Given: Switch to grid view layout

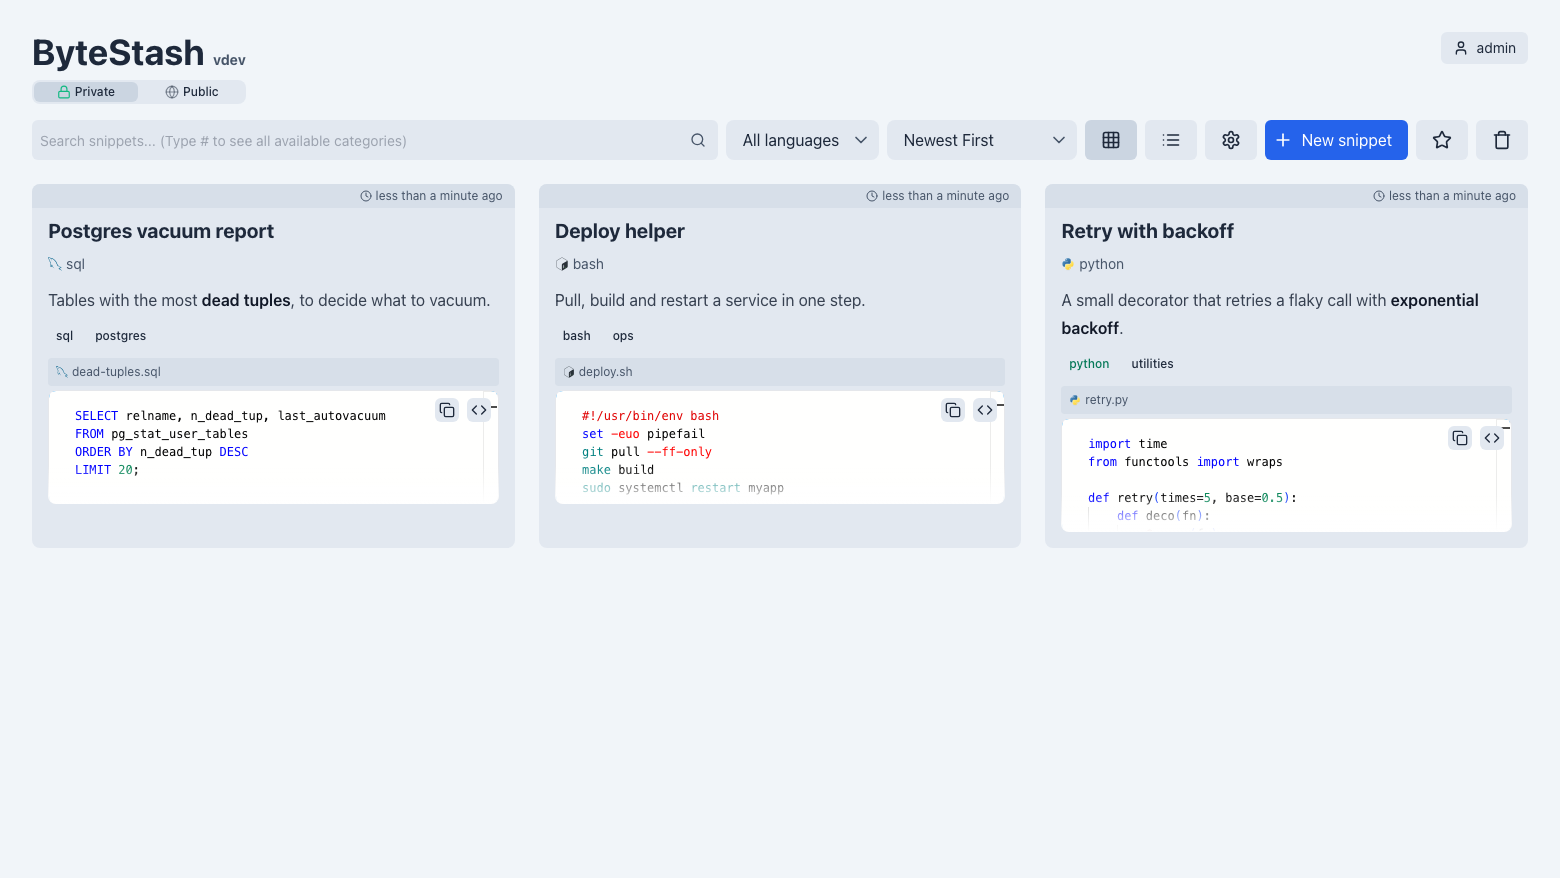Looking at the screenshot, I should (x=1110, y=140).
